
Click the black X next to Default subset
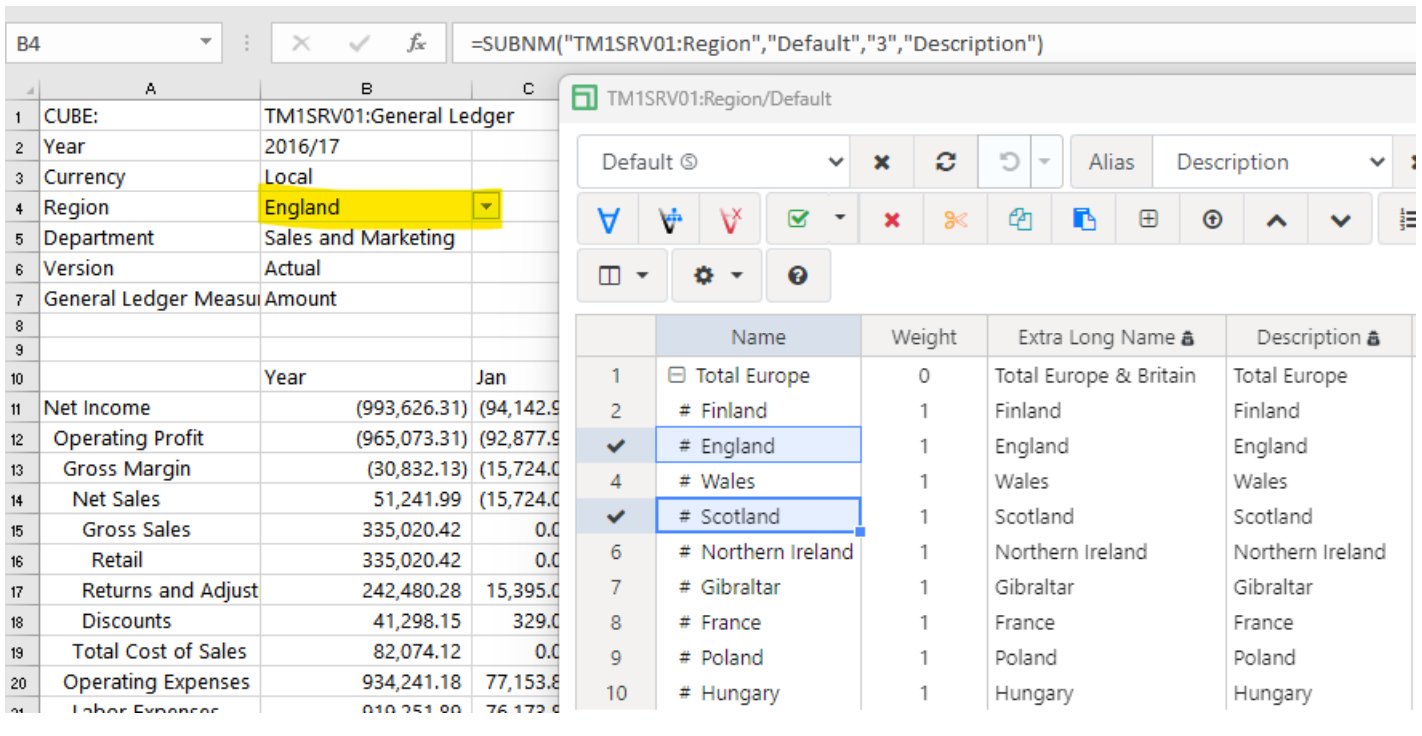tap(882, 162)
